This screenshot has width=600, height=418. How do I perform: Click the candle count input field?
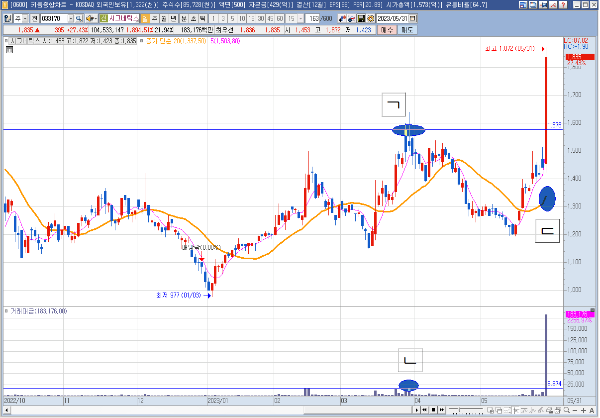point(312,18)
